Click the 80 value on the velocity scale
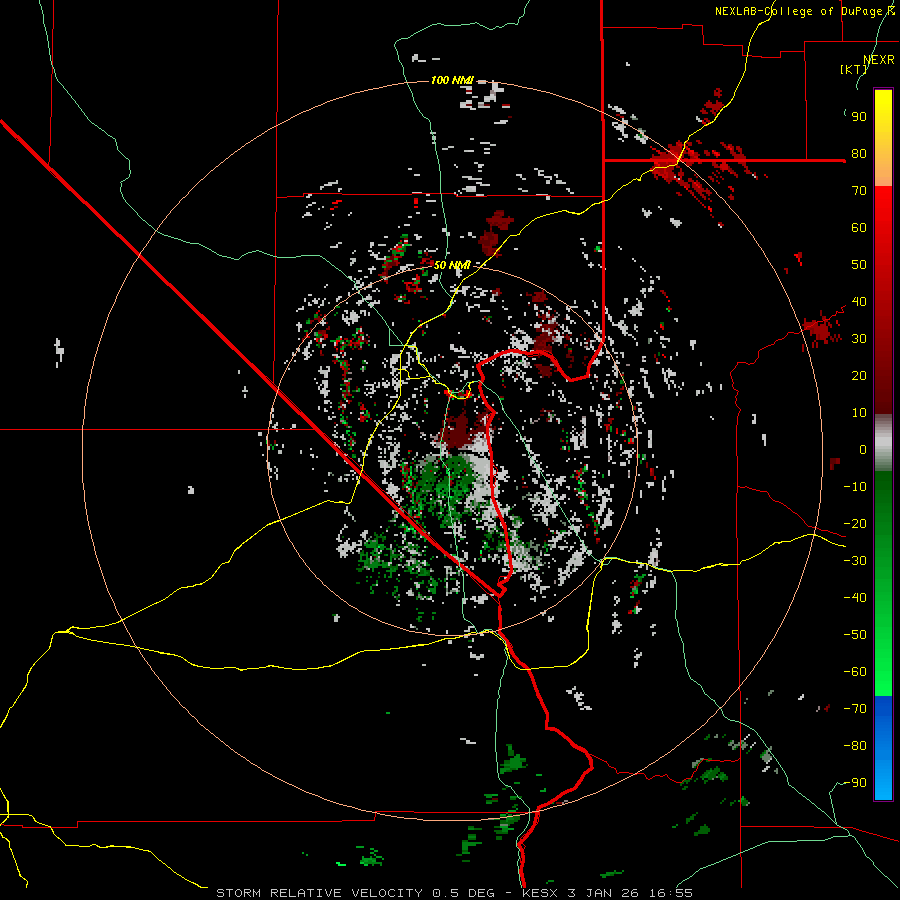 tap(859, 154)
